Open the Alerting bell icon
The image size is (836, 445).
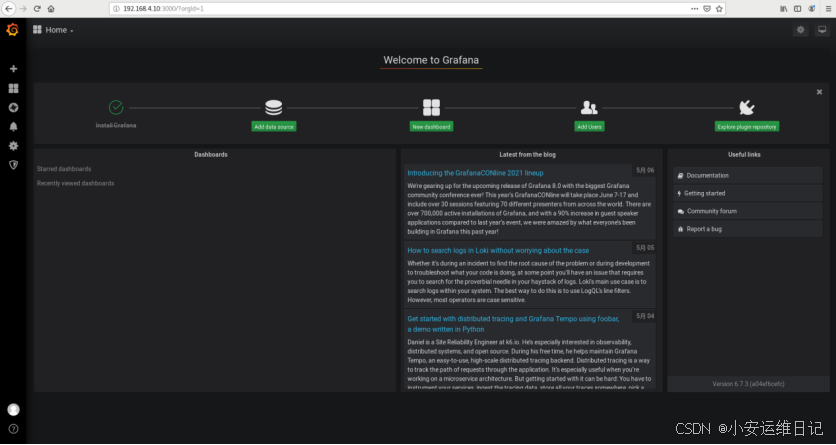(x=13, y=126)
